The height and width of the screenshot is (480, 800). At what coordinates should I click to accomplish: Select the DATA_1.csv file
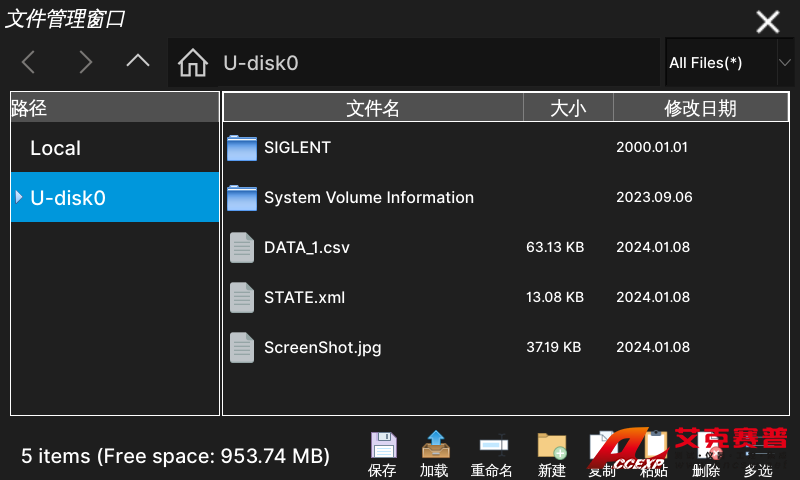pos(306,247)
